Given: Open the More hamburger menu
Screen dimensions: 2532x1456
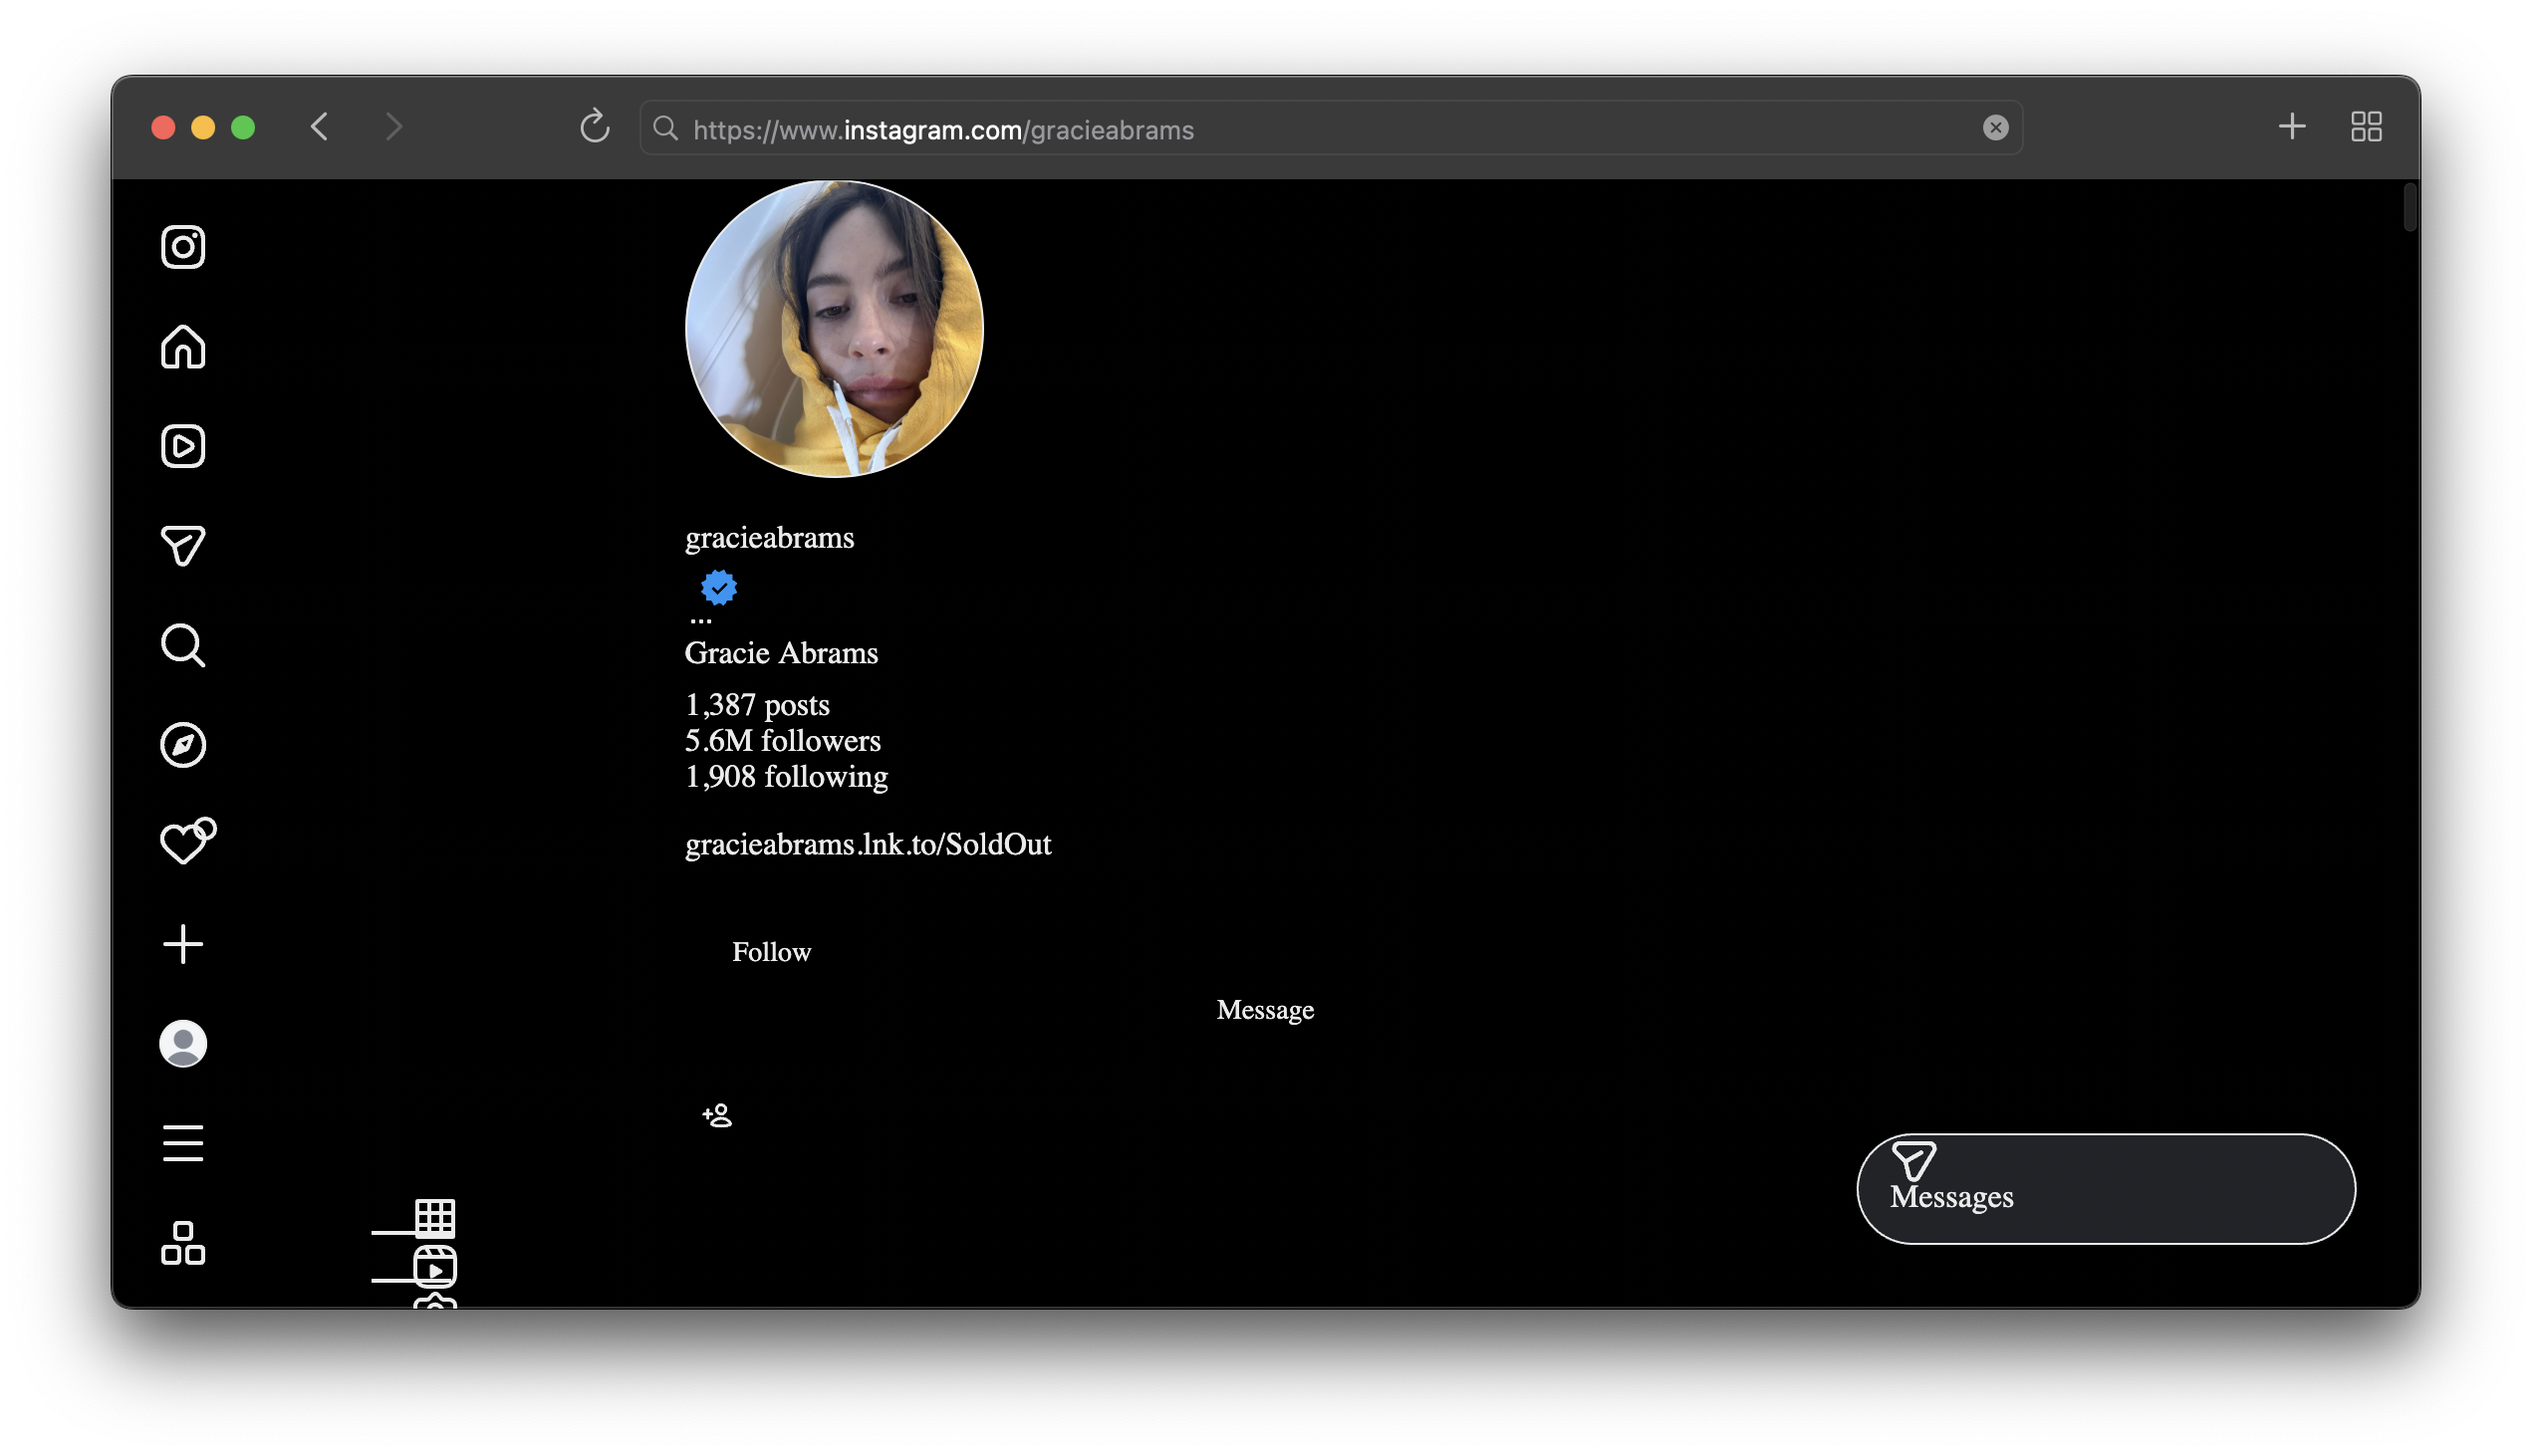Looking at the screenshot, I should (183, 1143).
